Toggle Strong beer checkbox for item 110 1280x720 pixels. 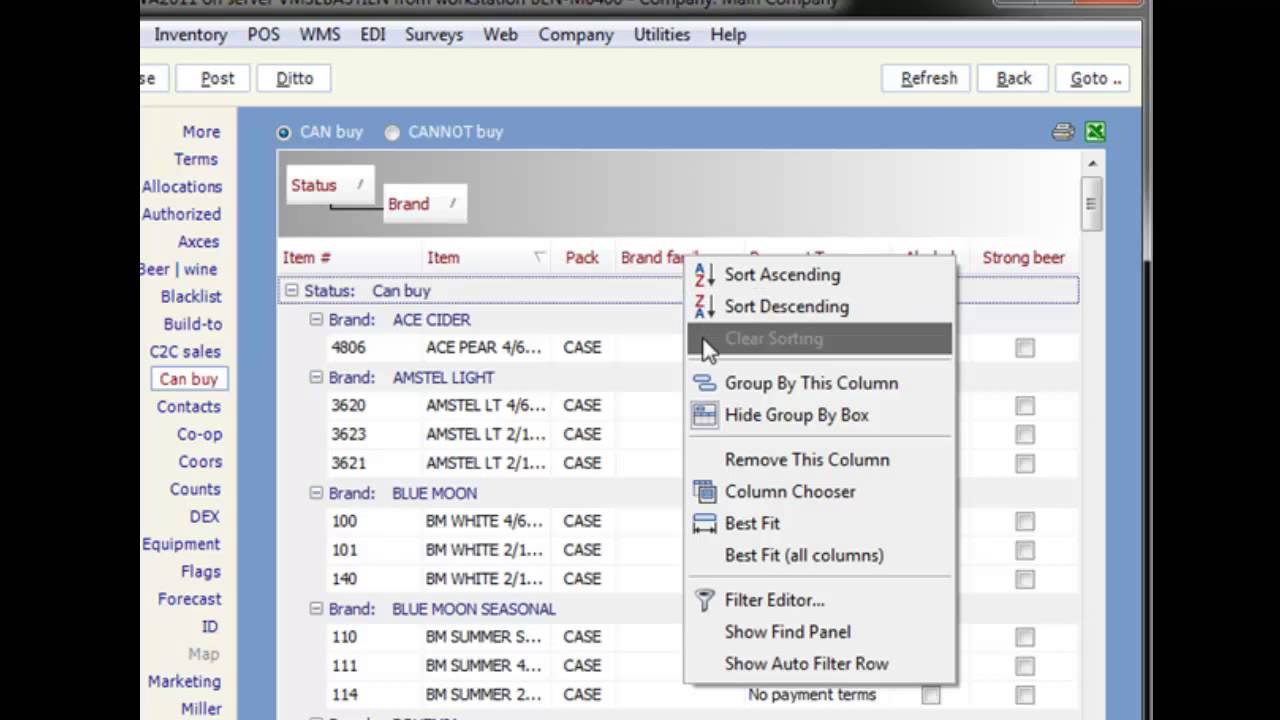click(1025, 637)
